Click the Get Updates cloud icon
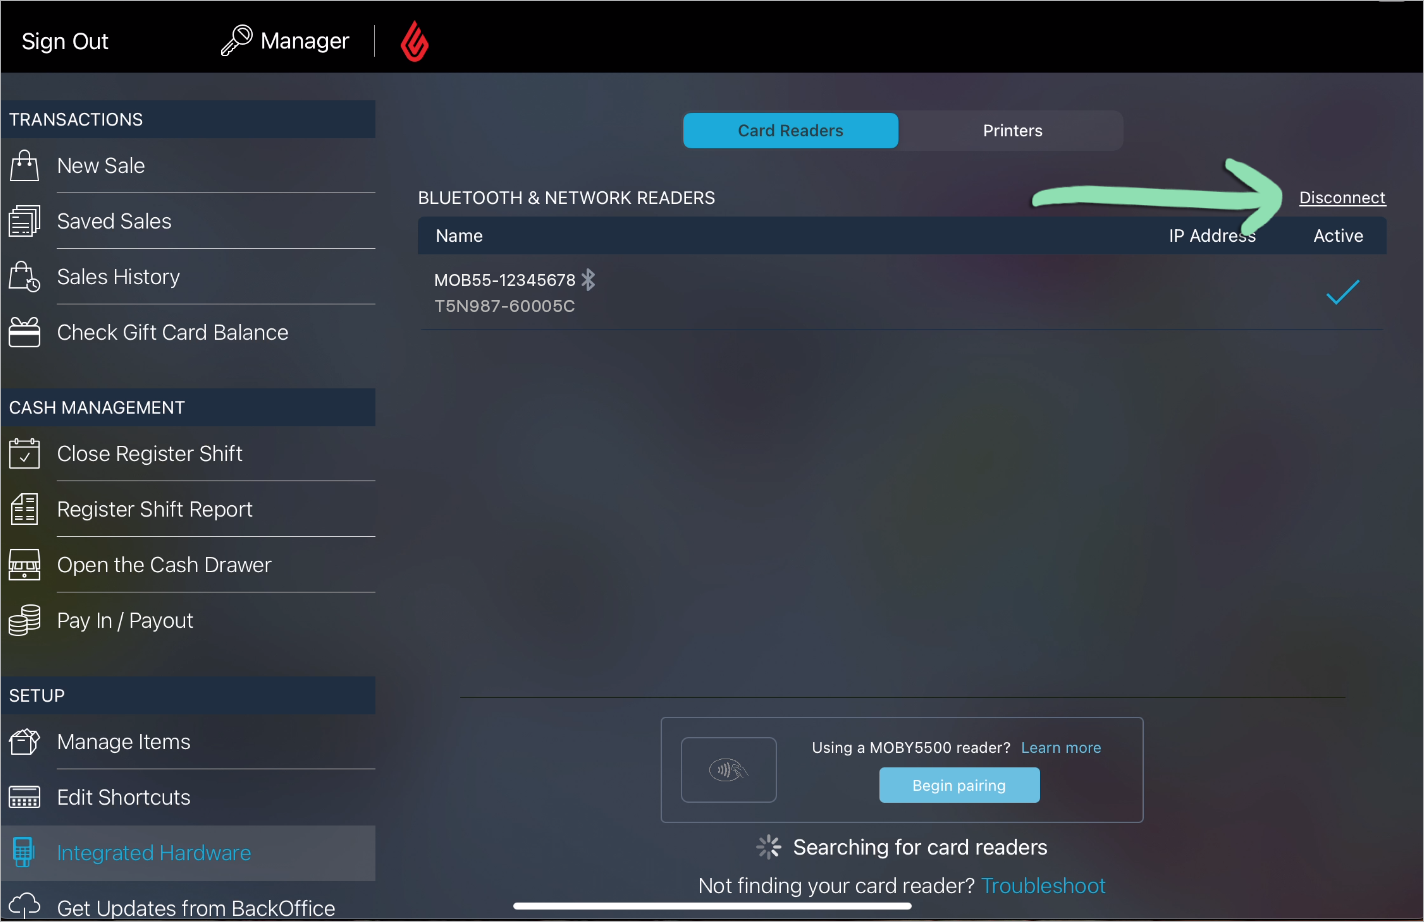1424x922 pixels. 24,906
